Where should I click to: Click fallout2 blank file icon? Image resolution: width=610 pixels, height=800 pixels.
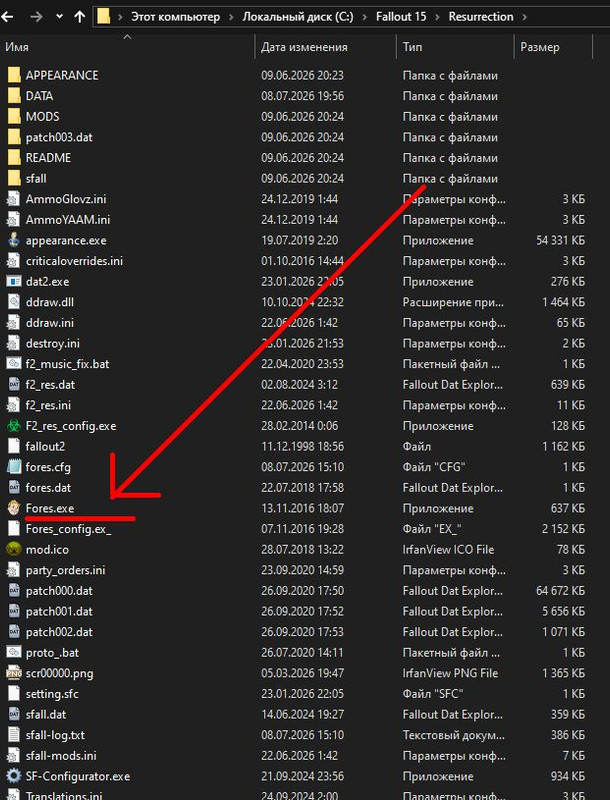(14, 446)
